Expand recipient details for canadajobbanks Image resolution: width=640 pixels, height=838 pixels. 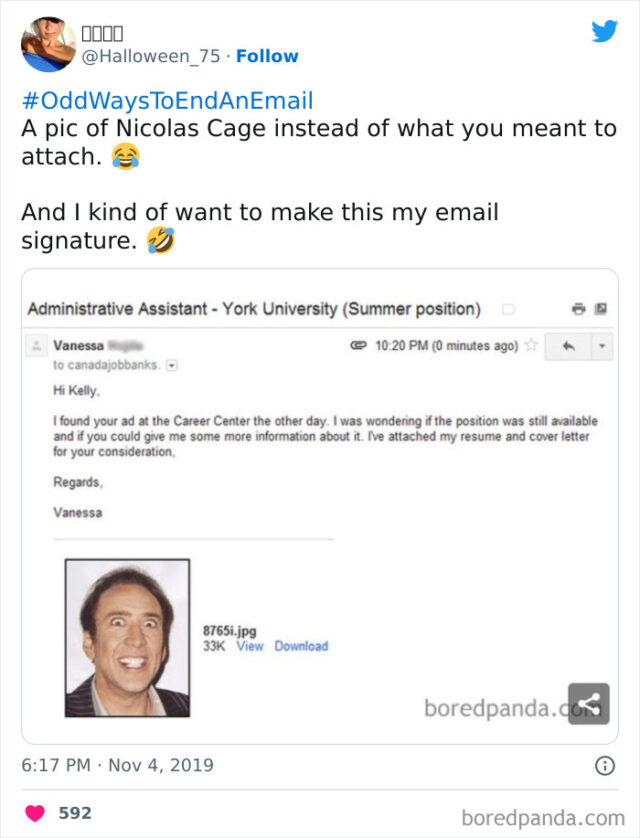pos(172,364)
